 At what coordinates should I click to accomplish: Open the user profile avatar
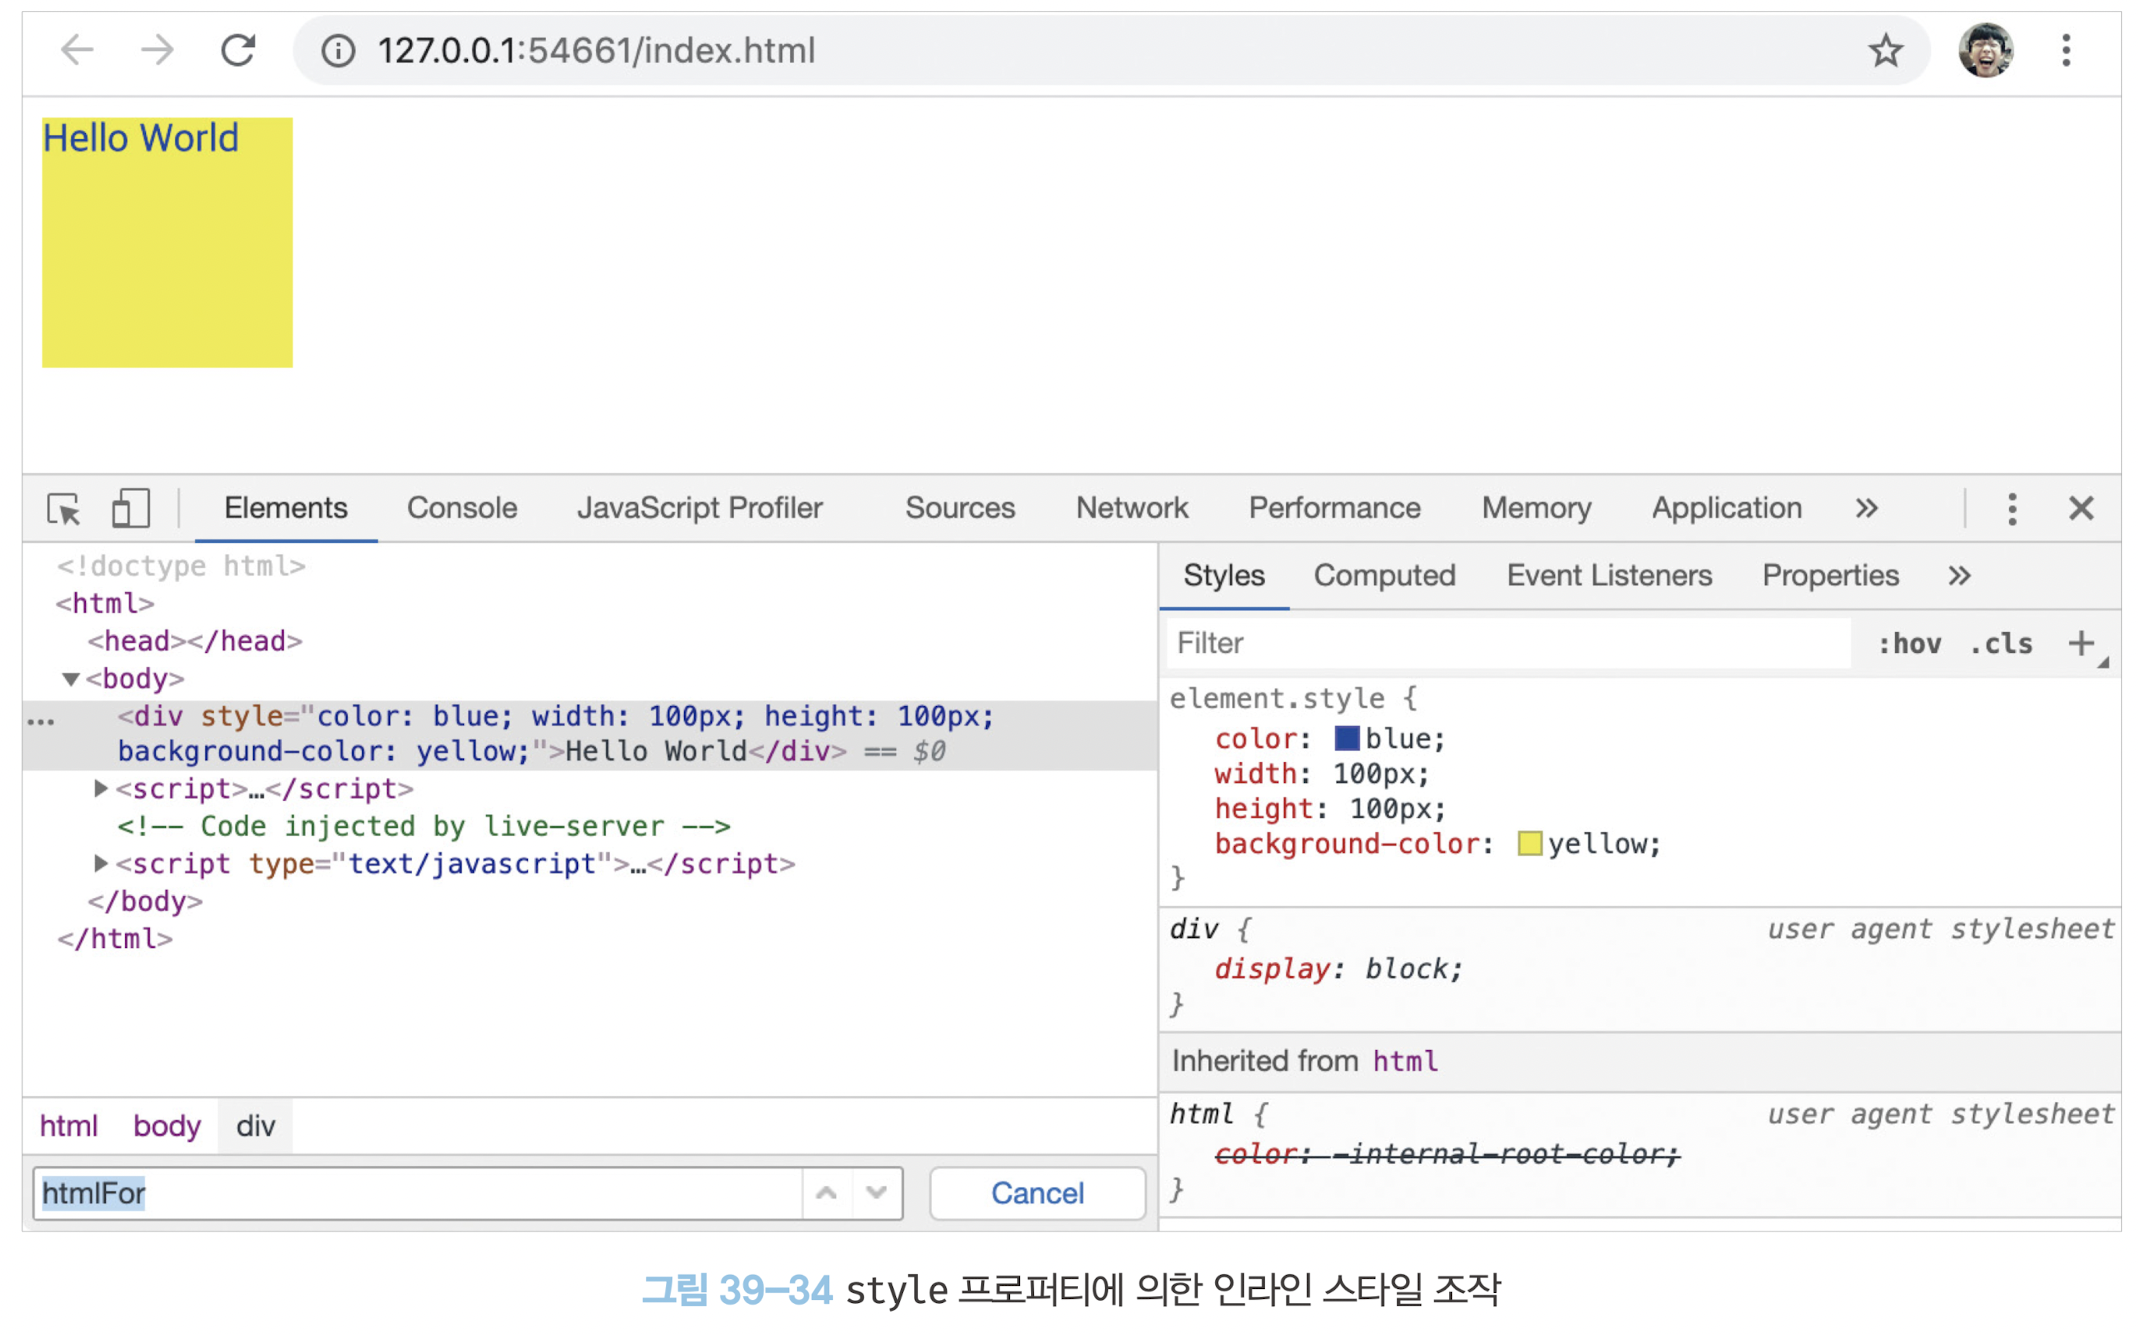(1985, 50)
